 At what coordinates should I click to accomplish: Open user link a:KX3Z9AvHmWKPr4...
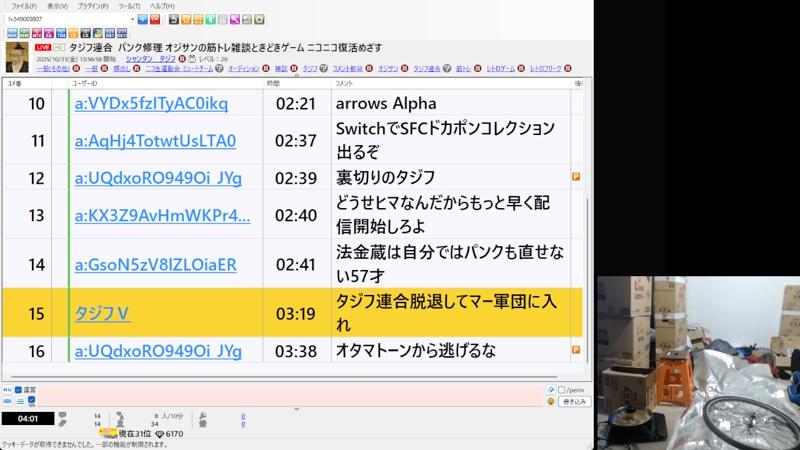[162, 216]
